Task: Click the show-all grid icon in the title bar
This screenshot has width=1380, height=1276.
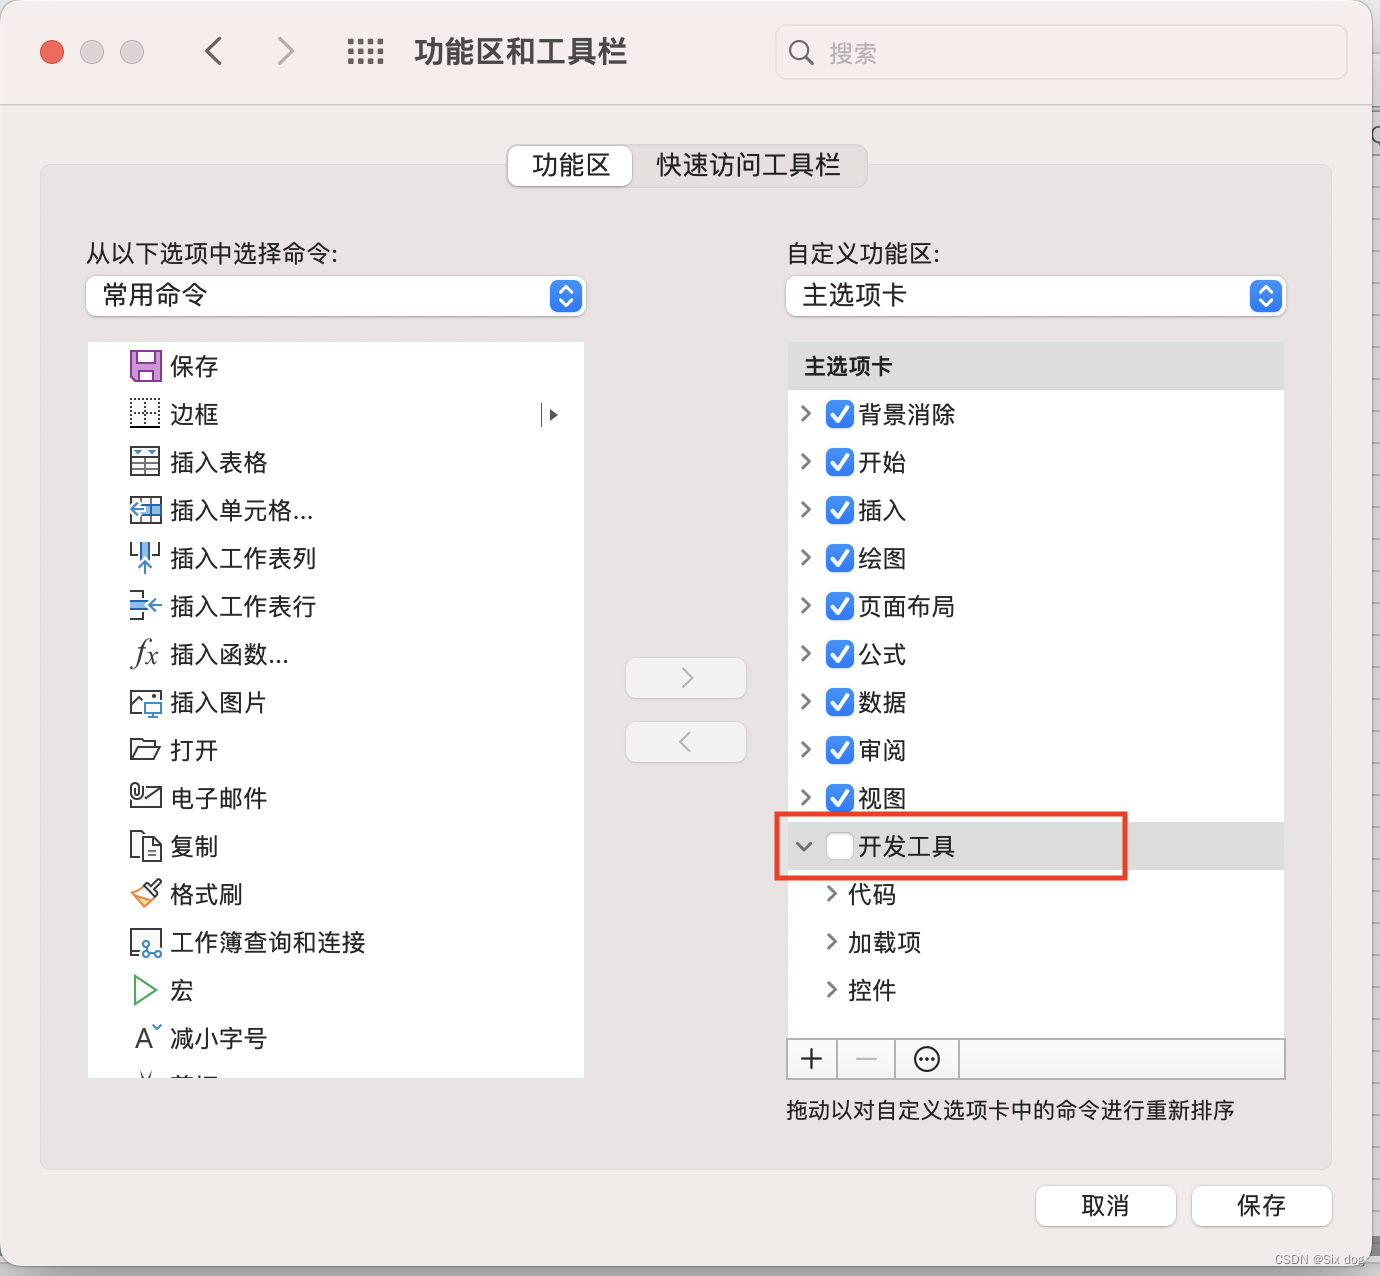Action: point(365,52)
